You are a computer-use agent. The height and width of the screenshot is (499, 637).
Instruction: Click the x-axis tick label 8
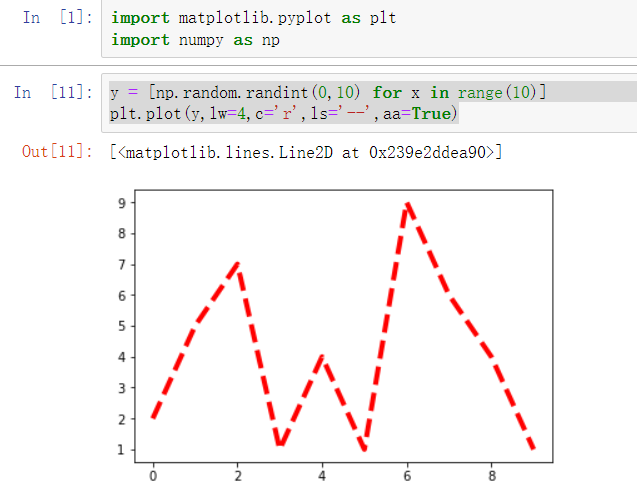click(x=492, y=475)
